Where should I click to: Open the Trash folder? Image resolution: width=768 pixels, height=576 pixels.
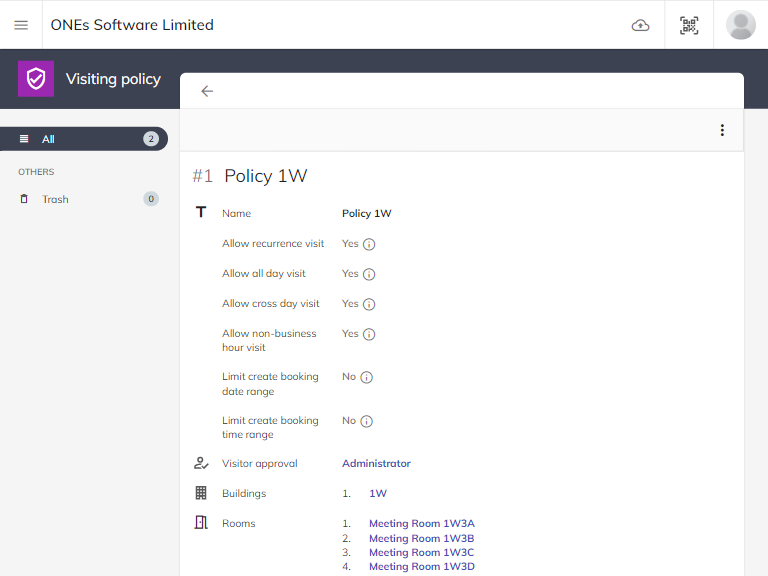click(56, 199)
